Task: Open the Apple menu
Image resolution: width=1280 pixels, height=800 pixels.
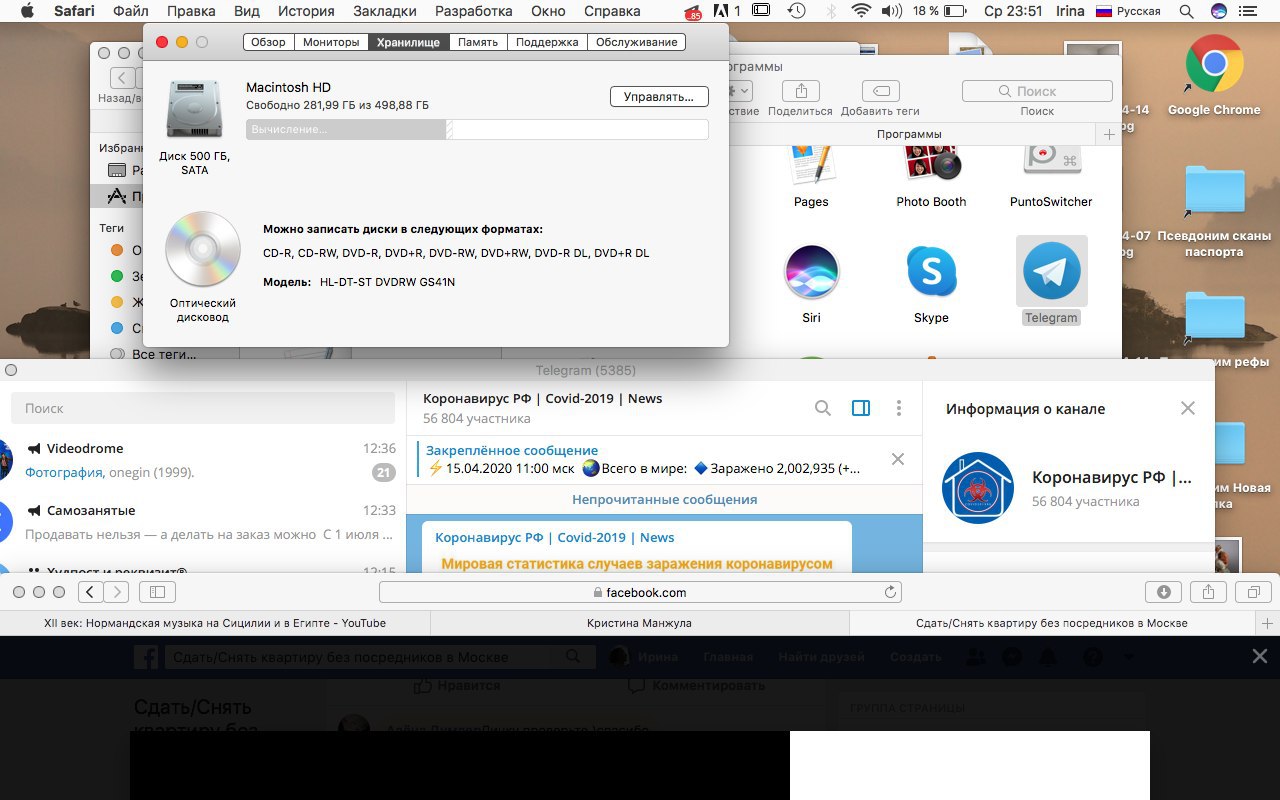Action: pos(27,12)
